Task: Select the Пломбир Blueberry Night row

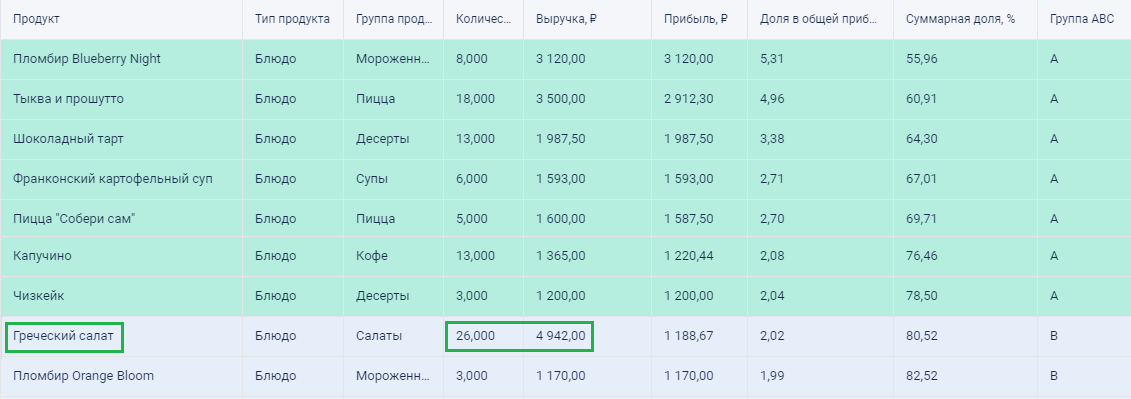Action: [x=566, y=59]
